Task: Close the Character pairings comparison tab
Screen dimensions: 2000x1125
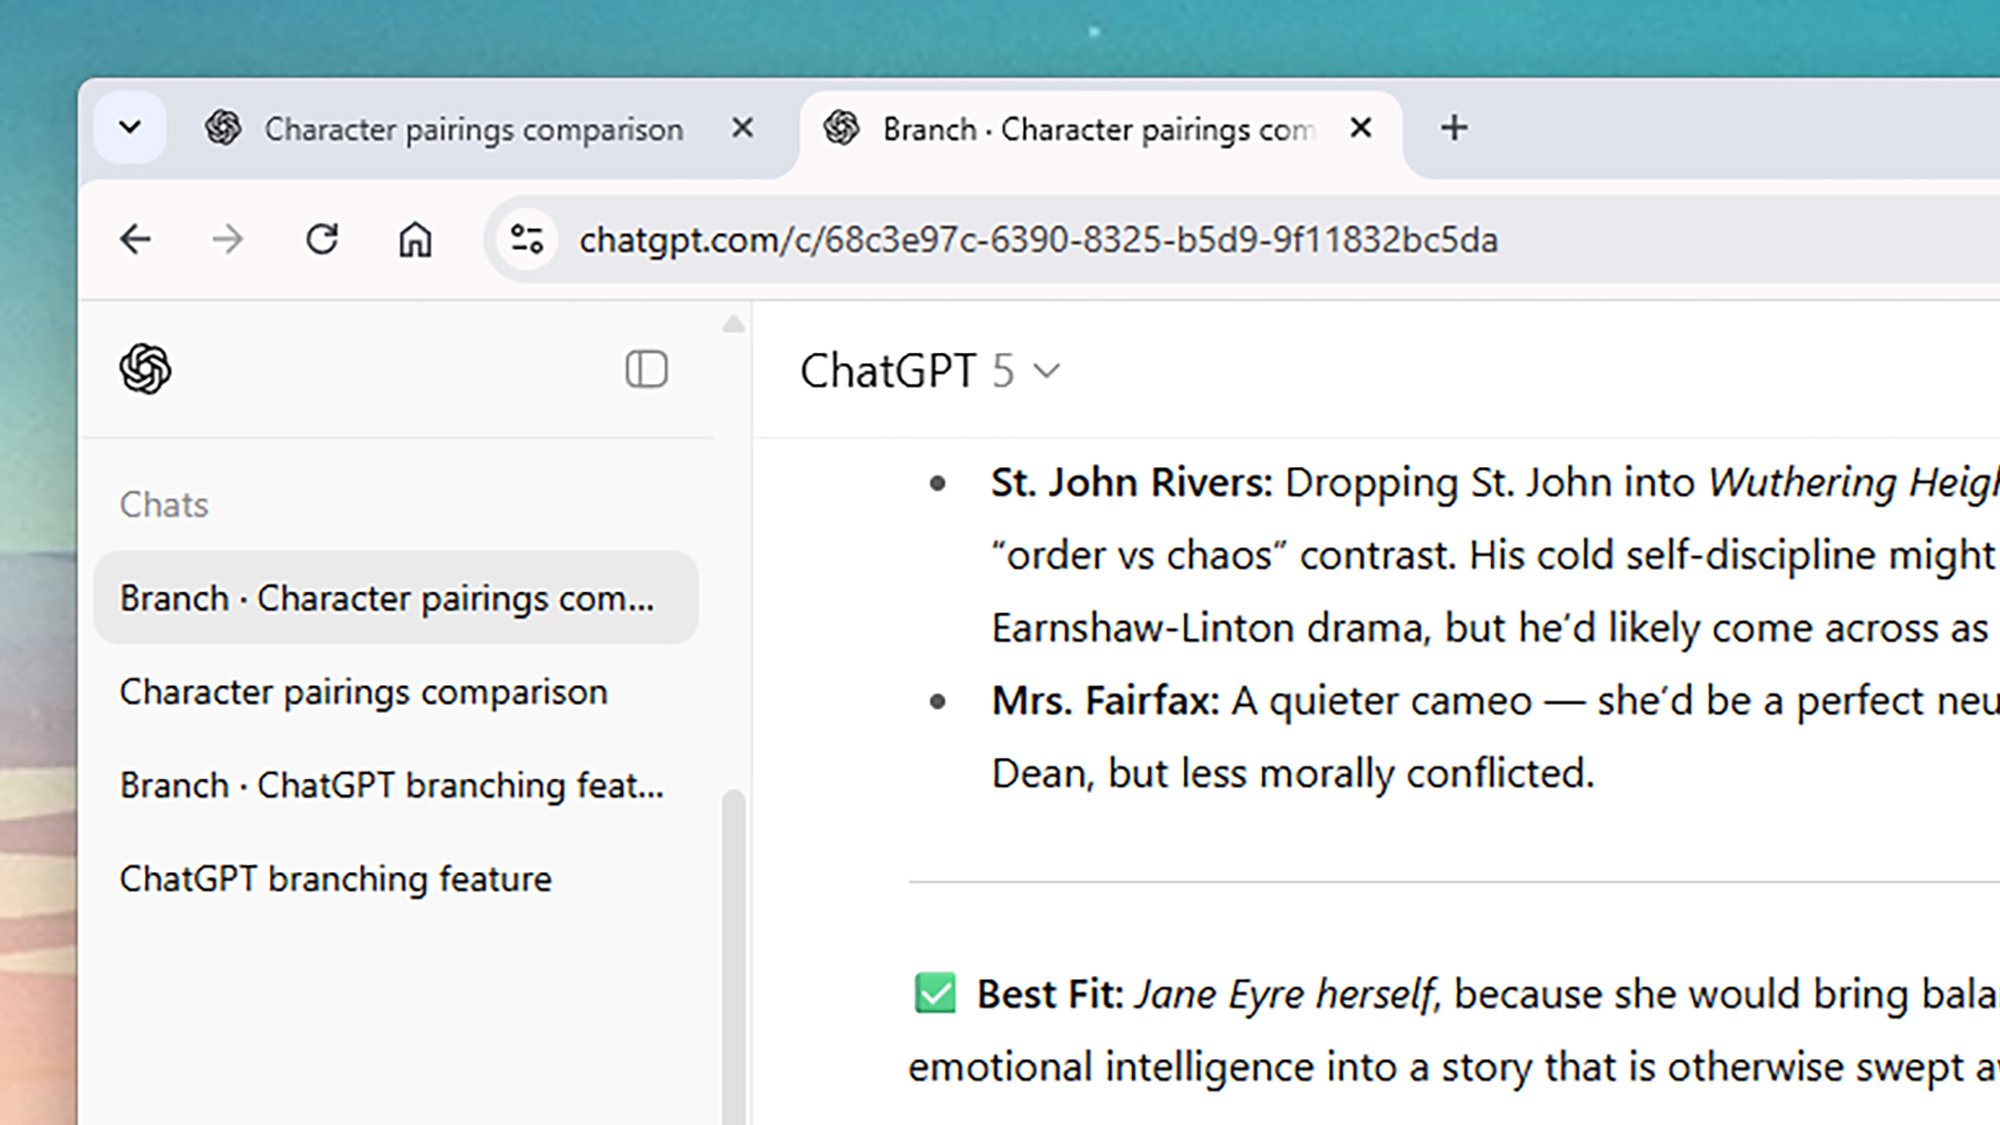Action: click(742, 128)
